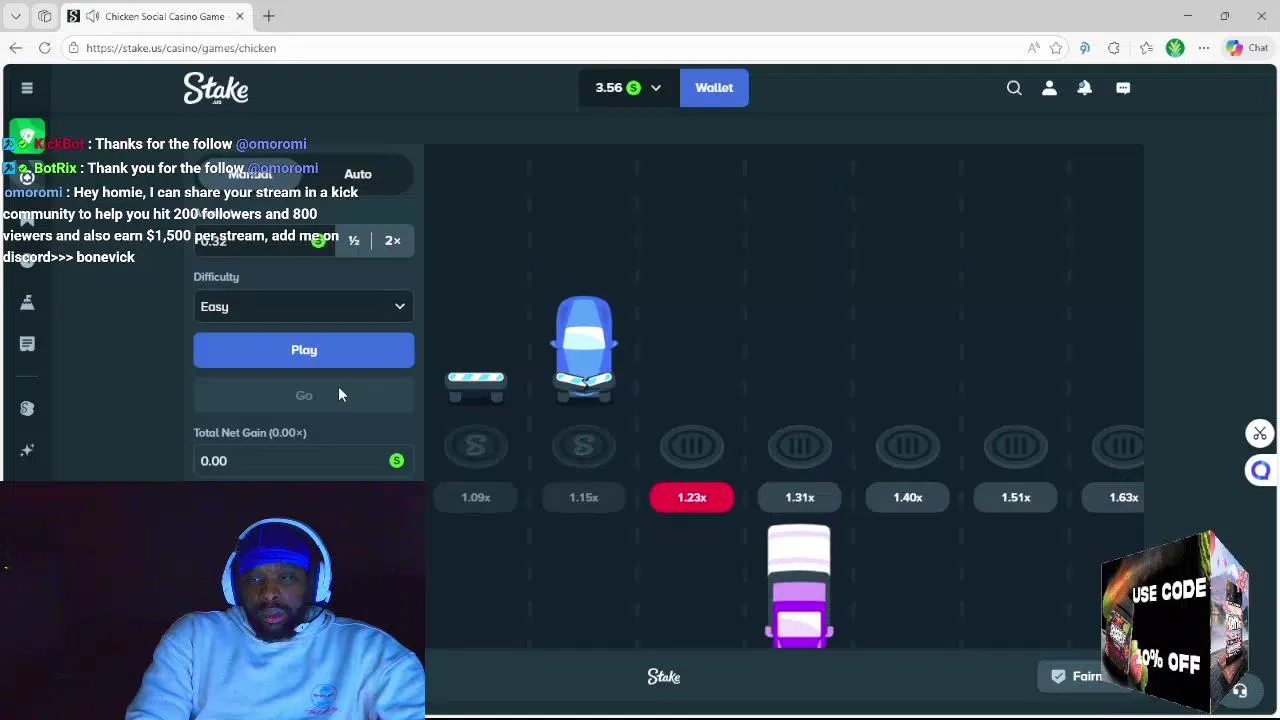Click the green Edge profile avatar
The image size is (1280, 720).
[1175, 48]
